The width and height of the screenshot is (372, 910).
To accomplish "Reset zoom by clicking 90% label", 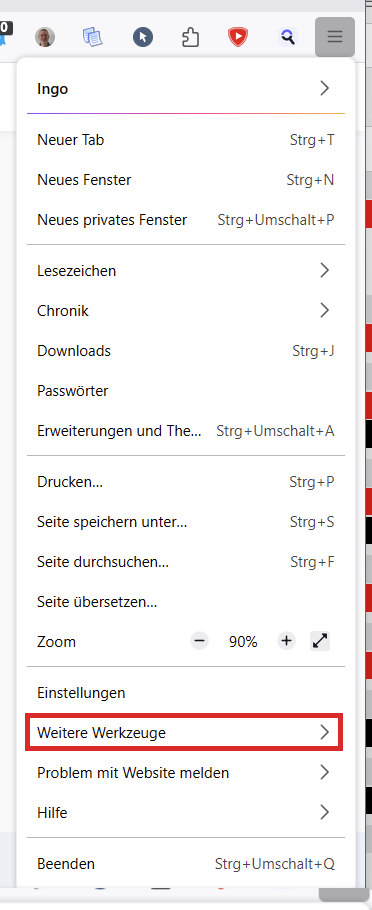I will click(243, 642).
